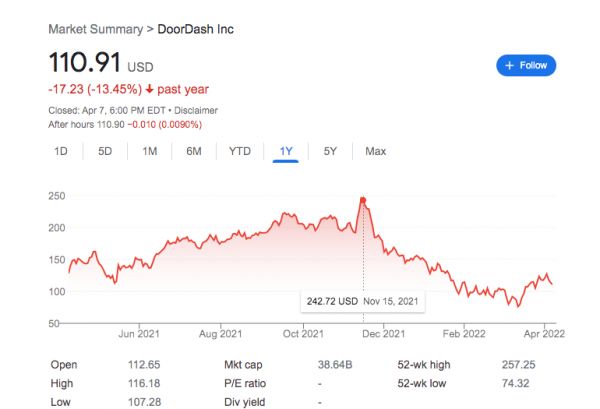Show the 1M price chart

tap(150, 151)
